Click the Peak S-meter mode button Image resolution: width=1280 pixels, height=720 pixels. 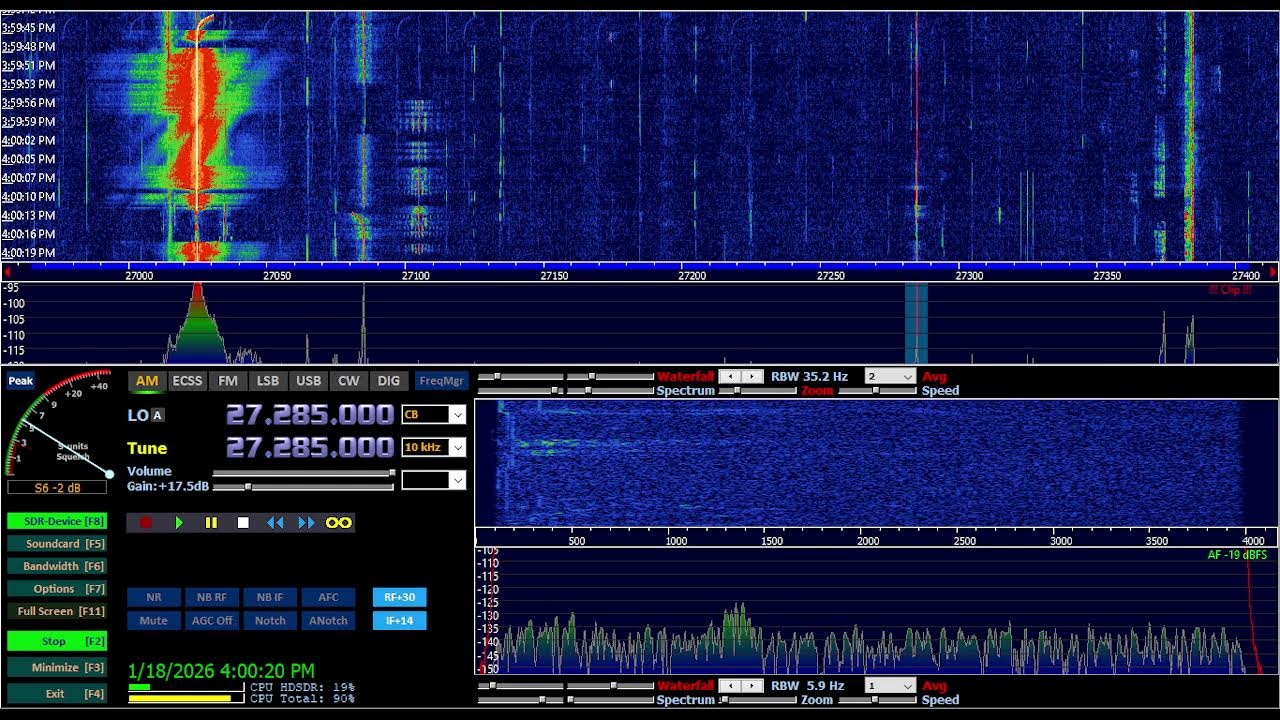(21, 381)
